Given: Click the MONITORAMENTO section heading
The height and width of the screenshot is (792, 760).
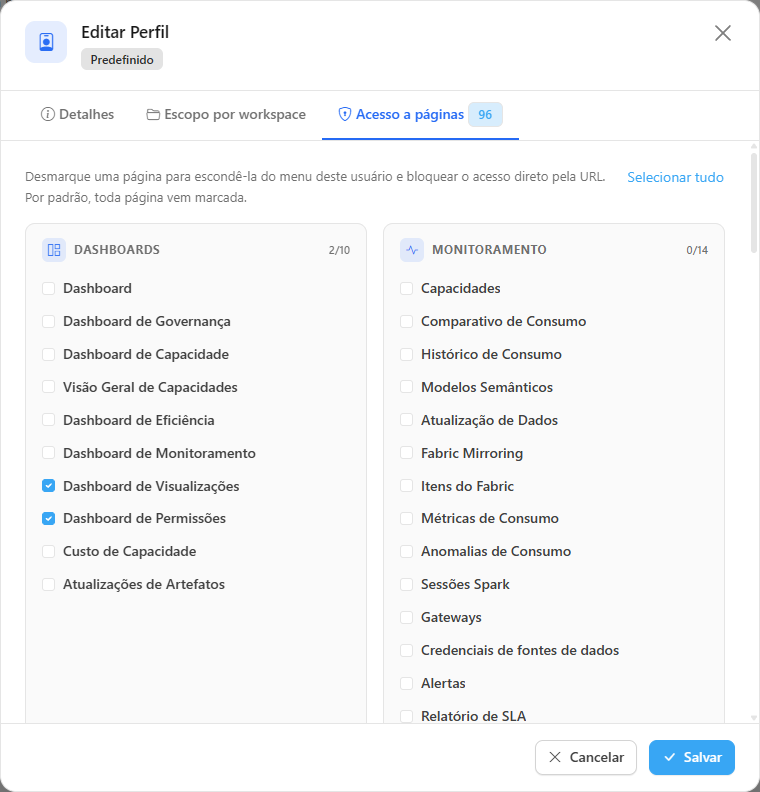Looking at the screenshot, I should (489, 250).
